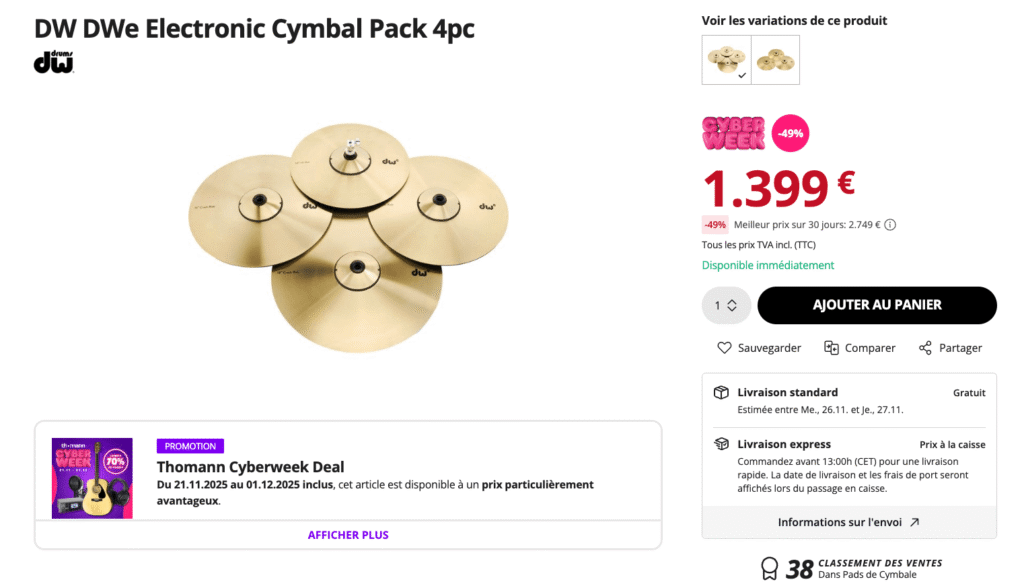Click the sales ranking badge icon
Viewport: 1024px width, 588px height.
tap(768, 568)
